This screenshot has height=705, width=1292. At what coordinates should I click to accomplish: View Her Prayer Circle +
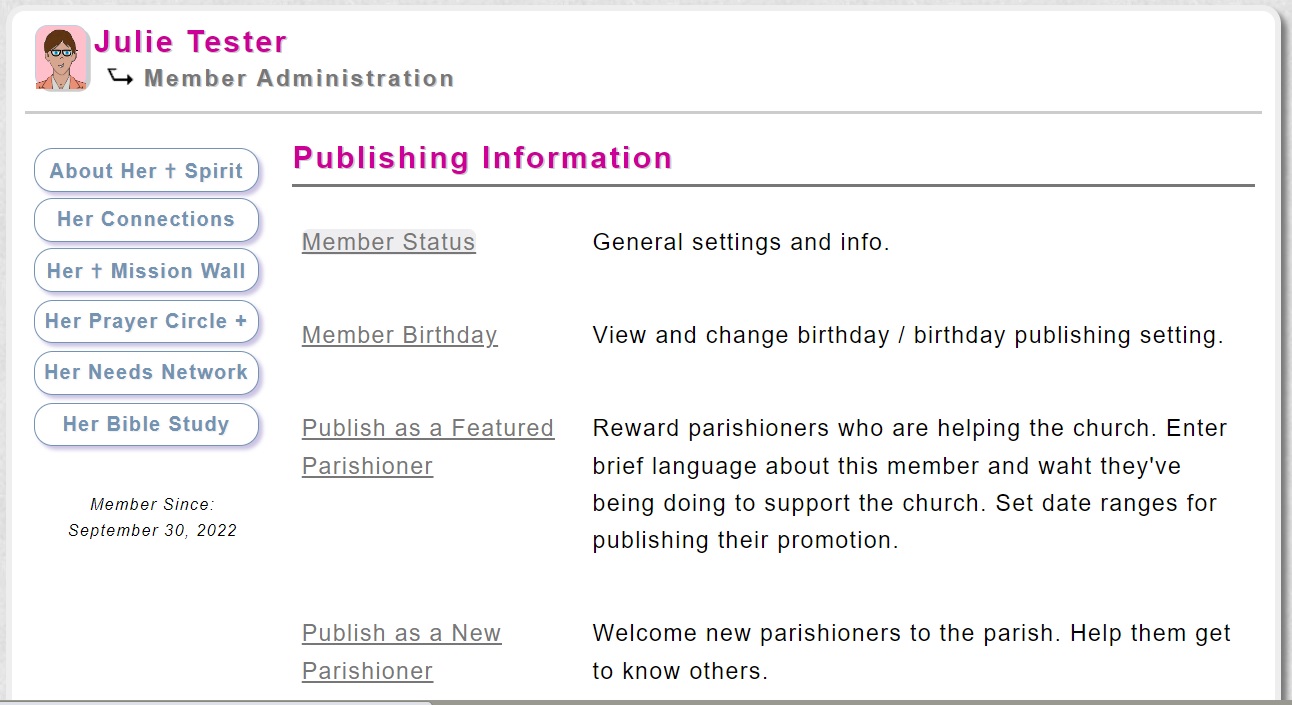click(146, 321)
